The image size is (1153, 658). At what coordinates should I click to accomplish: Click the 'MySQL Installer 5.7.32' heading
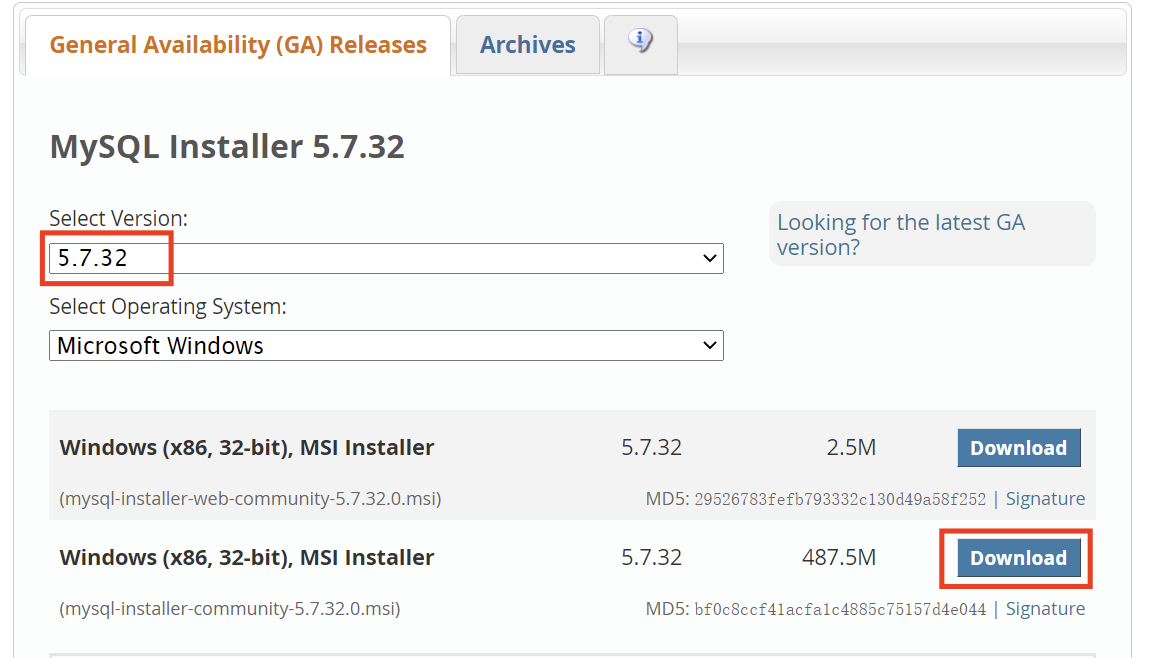(227, 147)
